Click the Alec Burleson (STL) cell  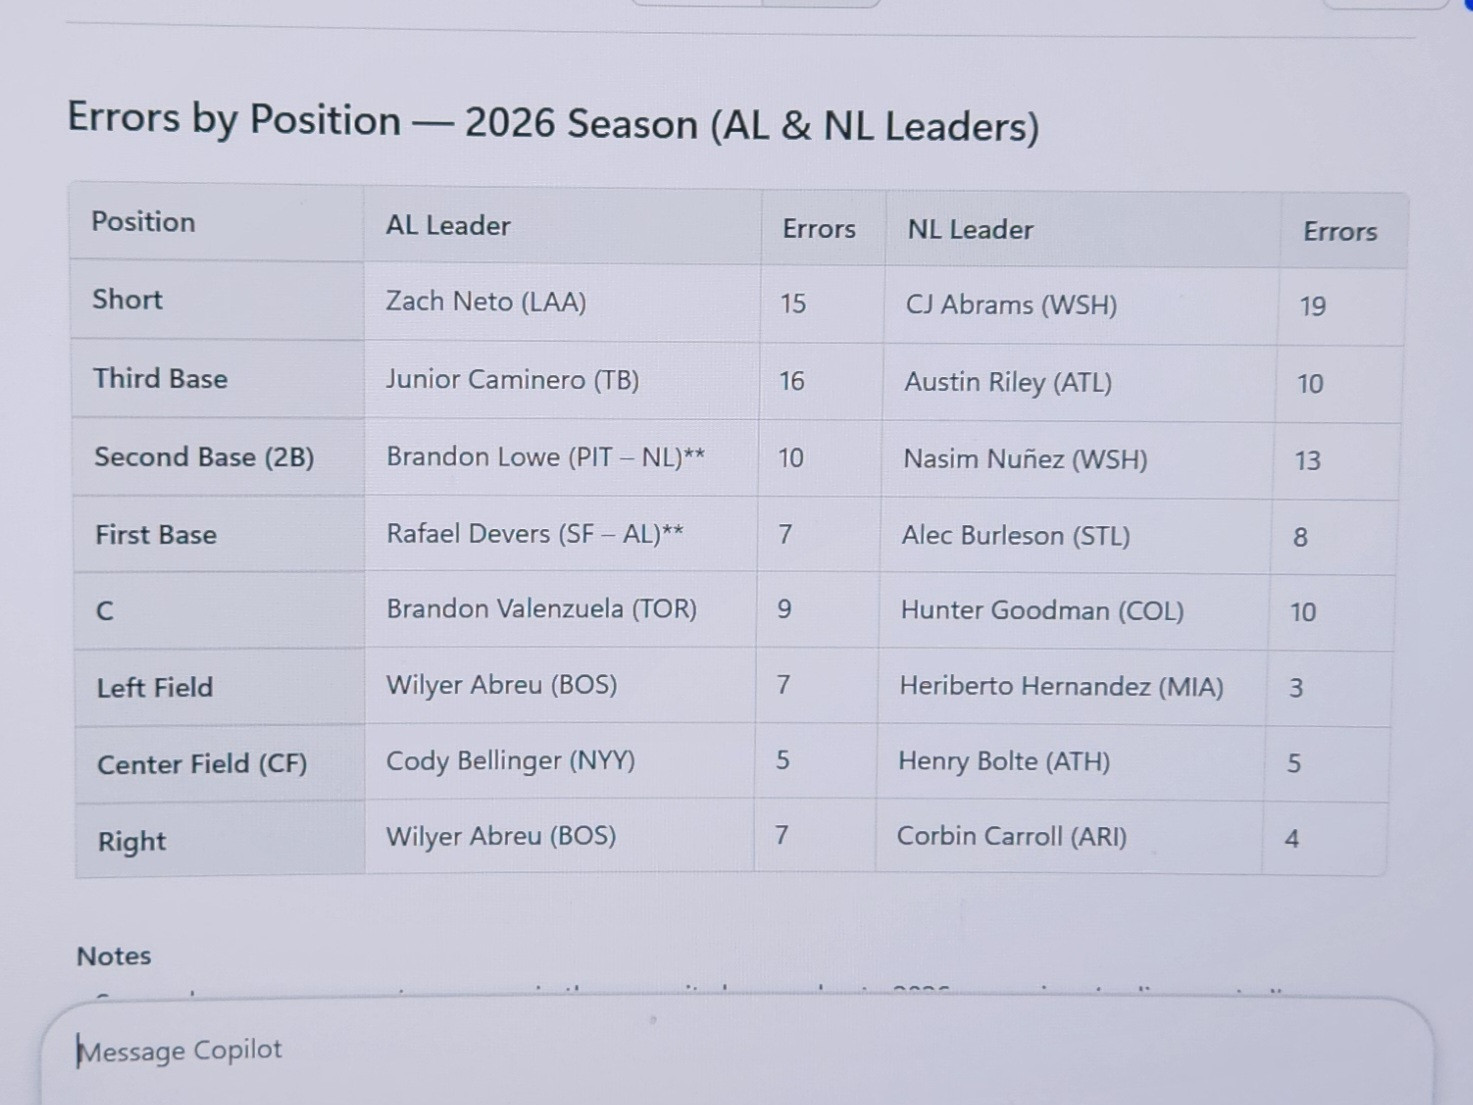click(x=1074, y=536)
